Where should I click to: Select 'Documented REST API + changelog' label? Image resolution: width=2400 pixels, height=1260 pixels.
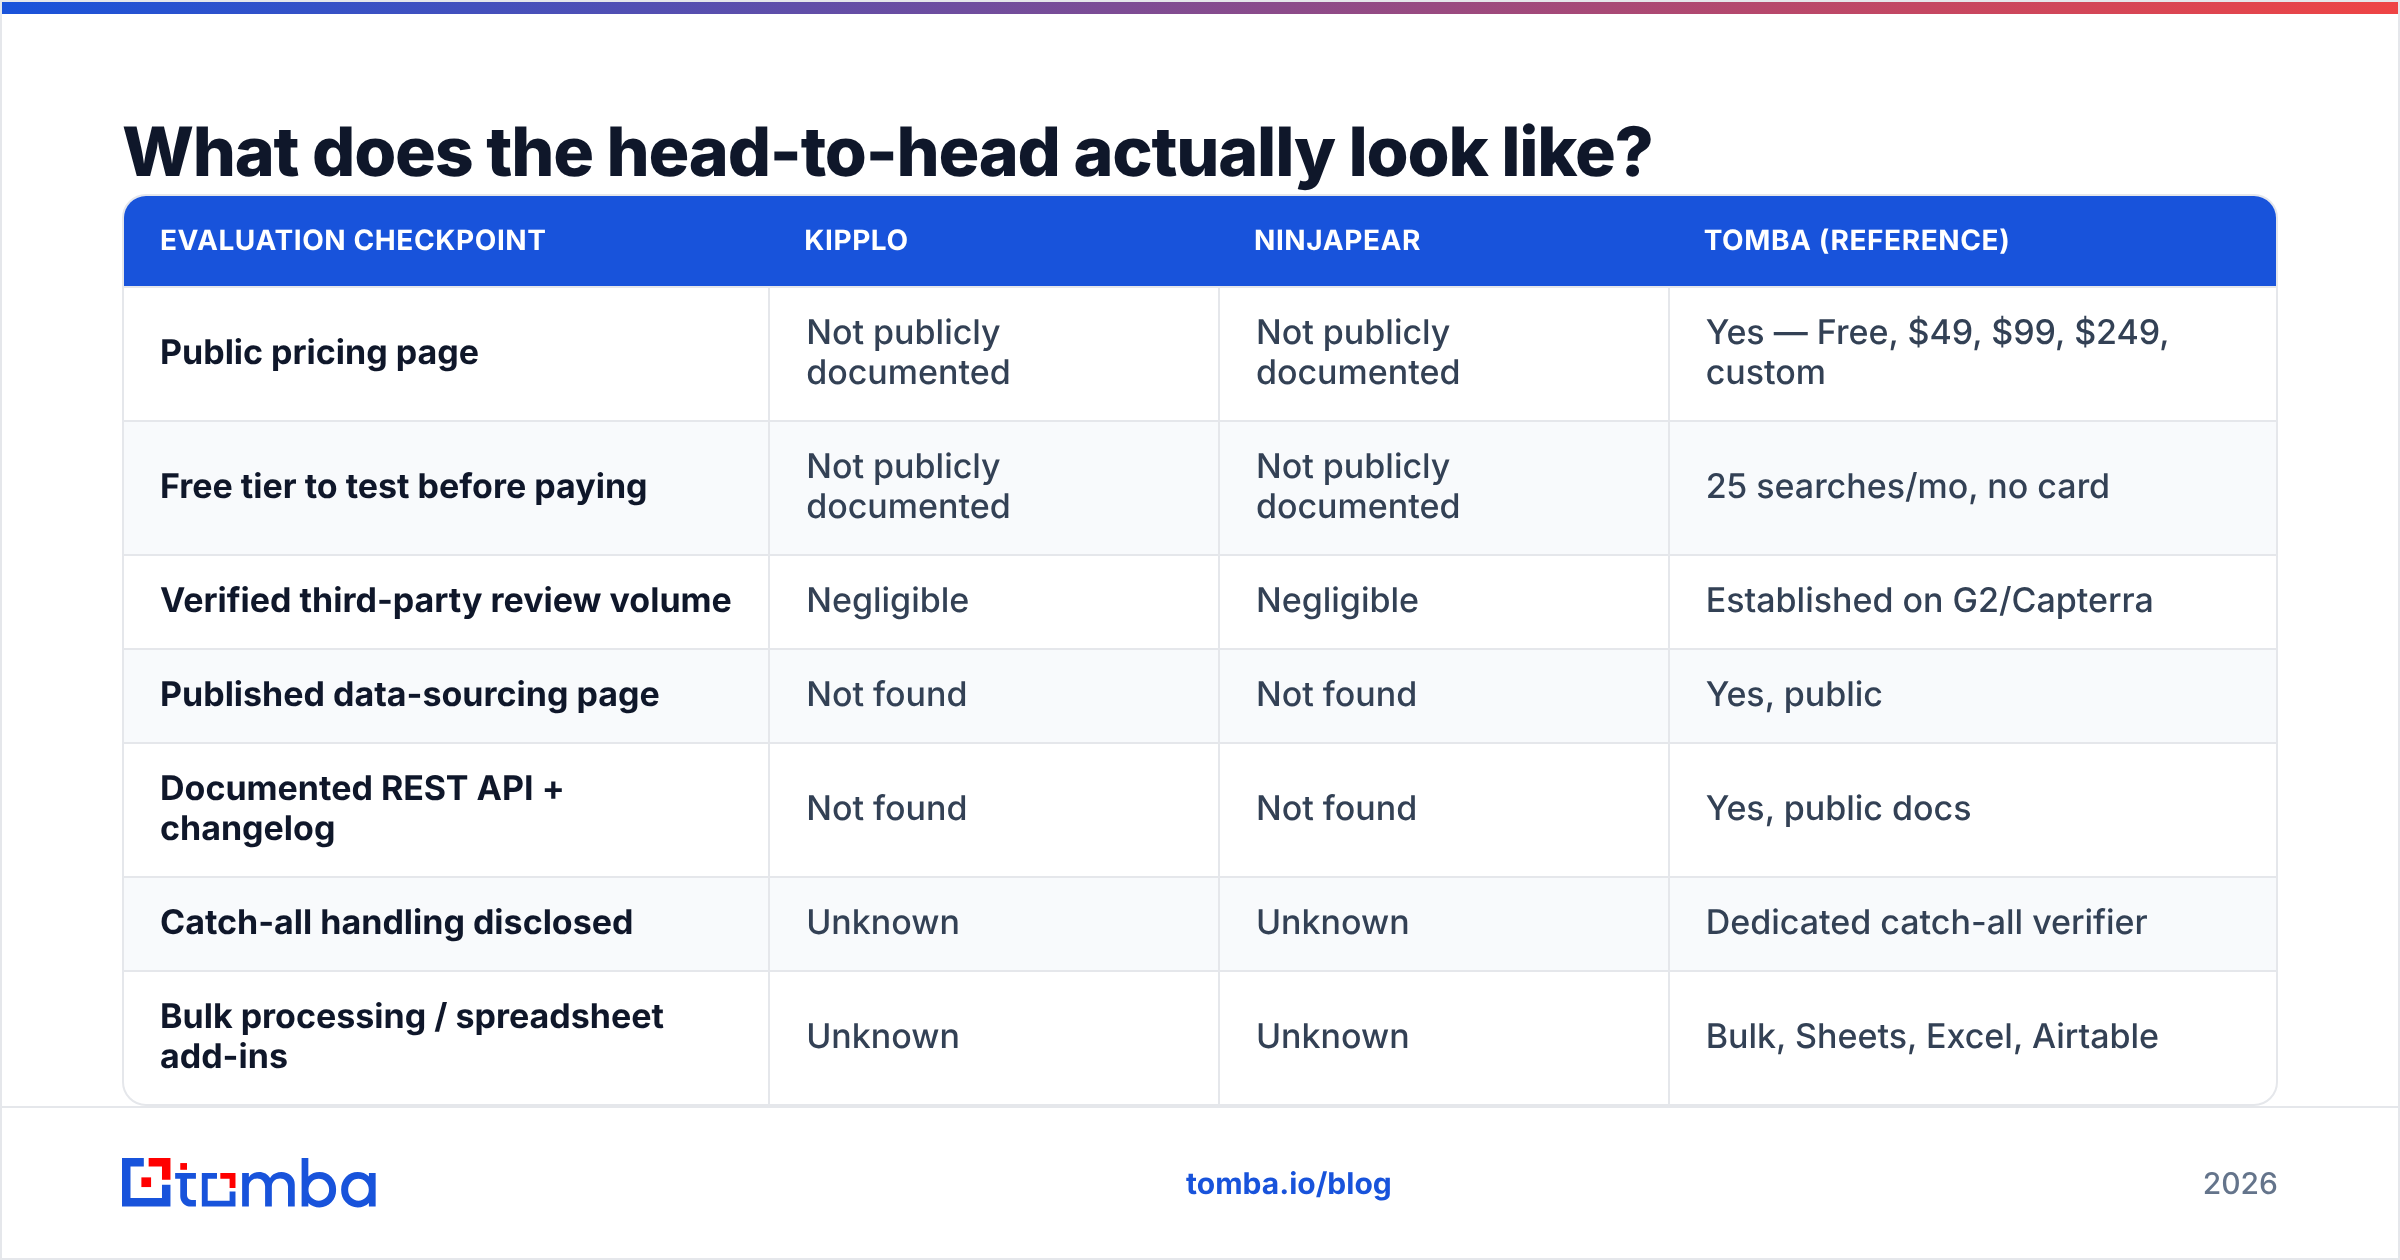pyautogui.click(x=361, y=808)
